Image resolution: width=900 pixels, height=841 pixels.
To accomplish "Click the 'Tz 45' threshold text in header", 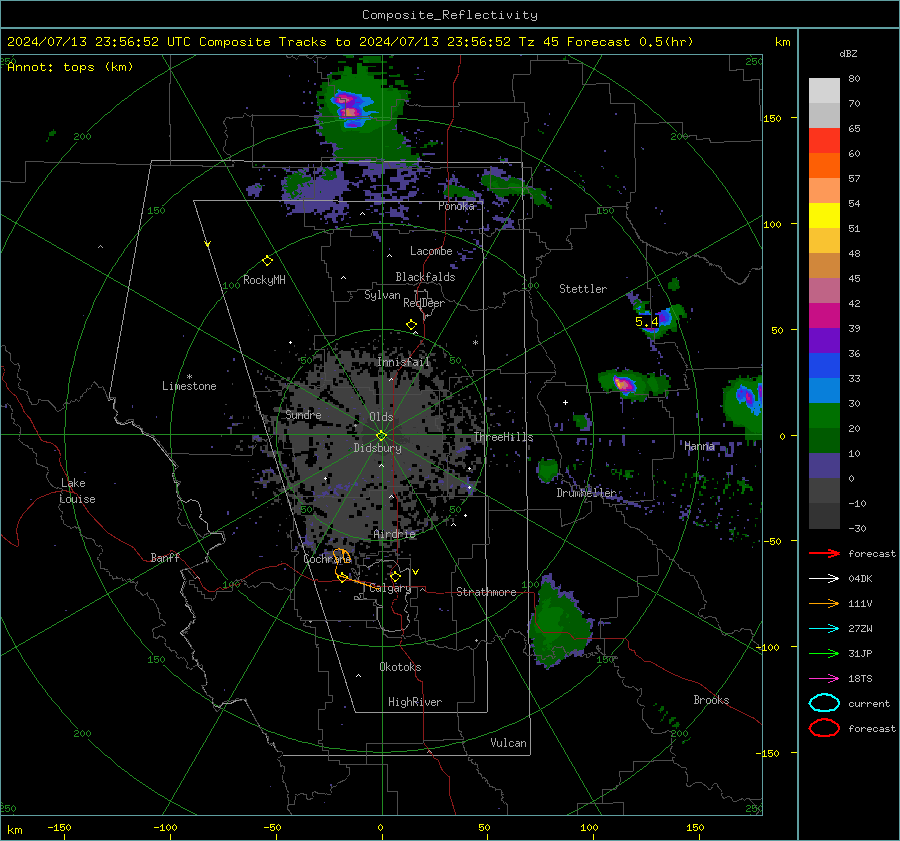I will (538, 42).
